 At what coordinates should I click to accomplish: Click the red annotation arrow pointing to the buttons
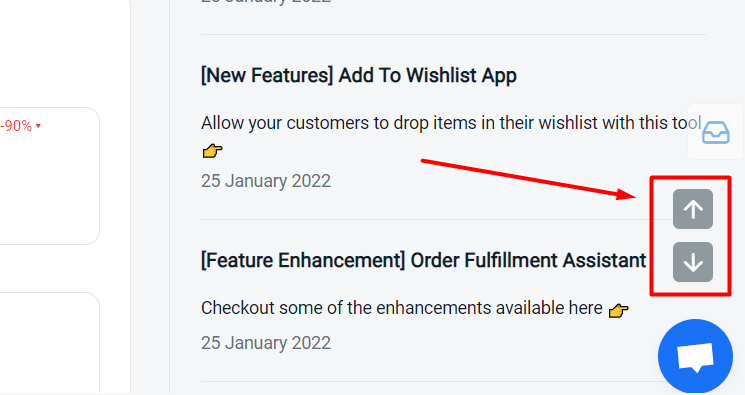529,179
